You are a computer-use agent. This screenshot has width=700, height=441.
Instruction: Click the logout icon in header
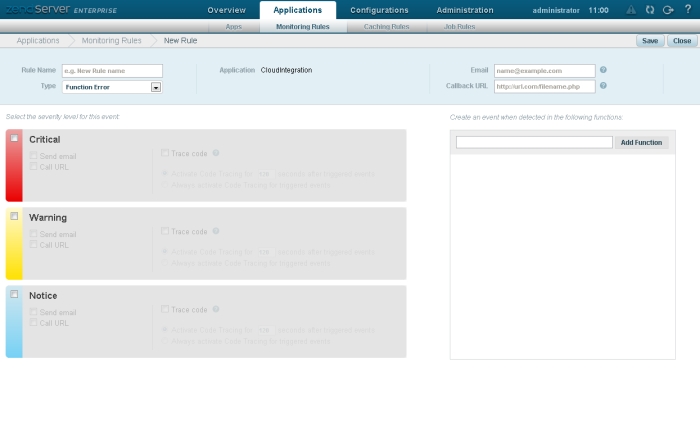[x=667, y=10]
